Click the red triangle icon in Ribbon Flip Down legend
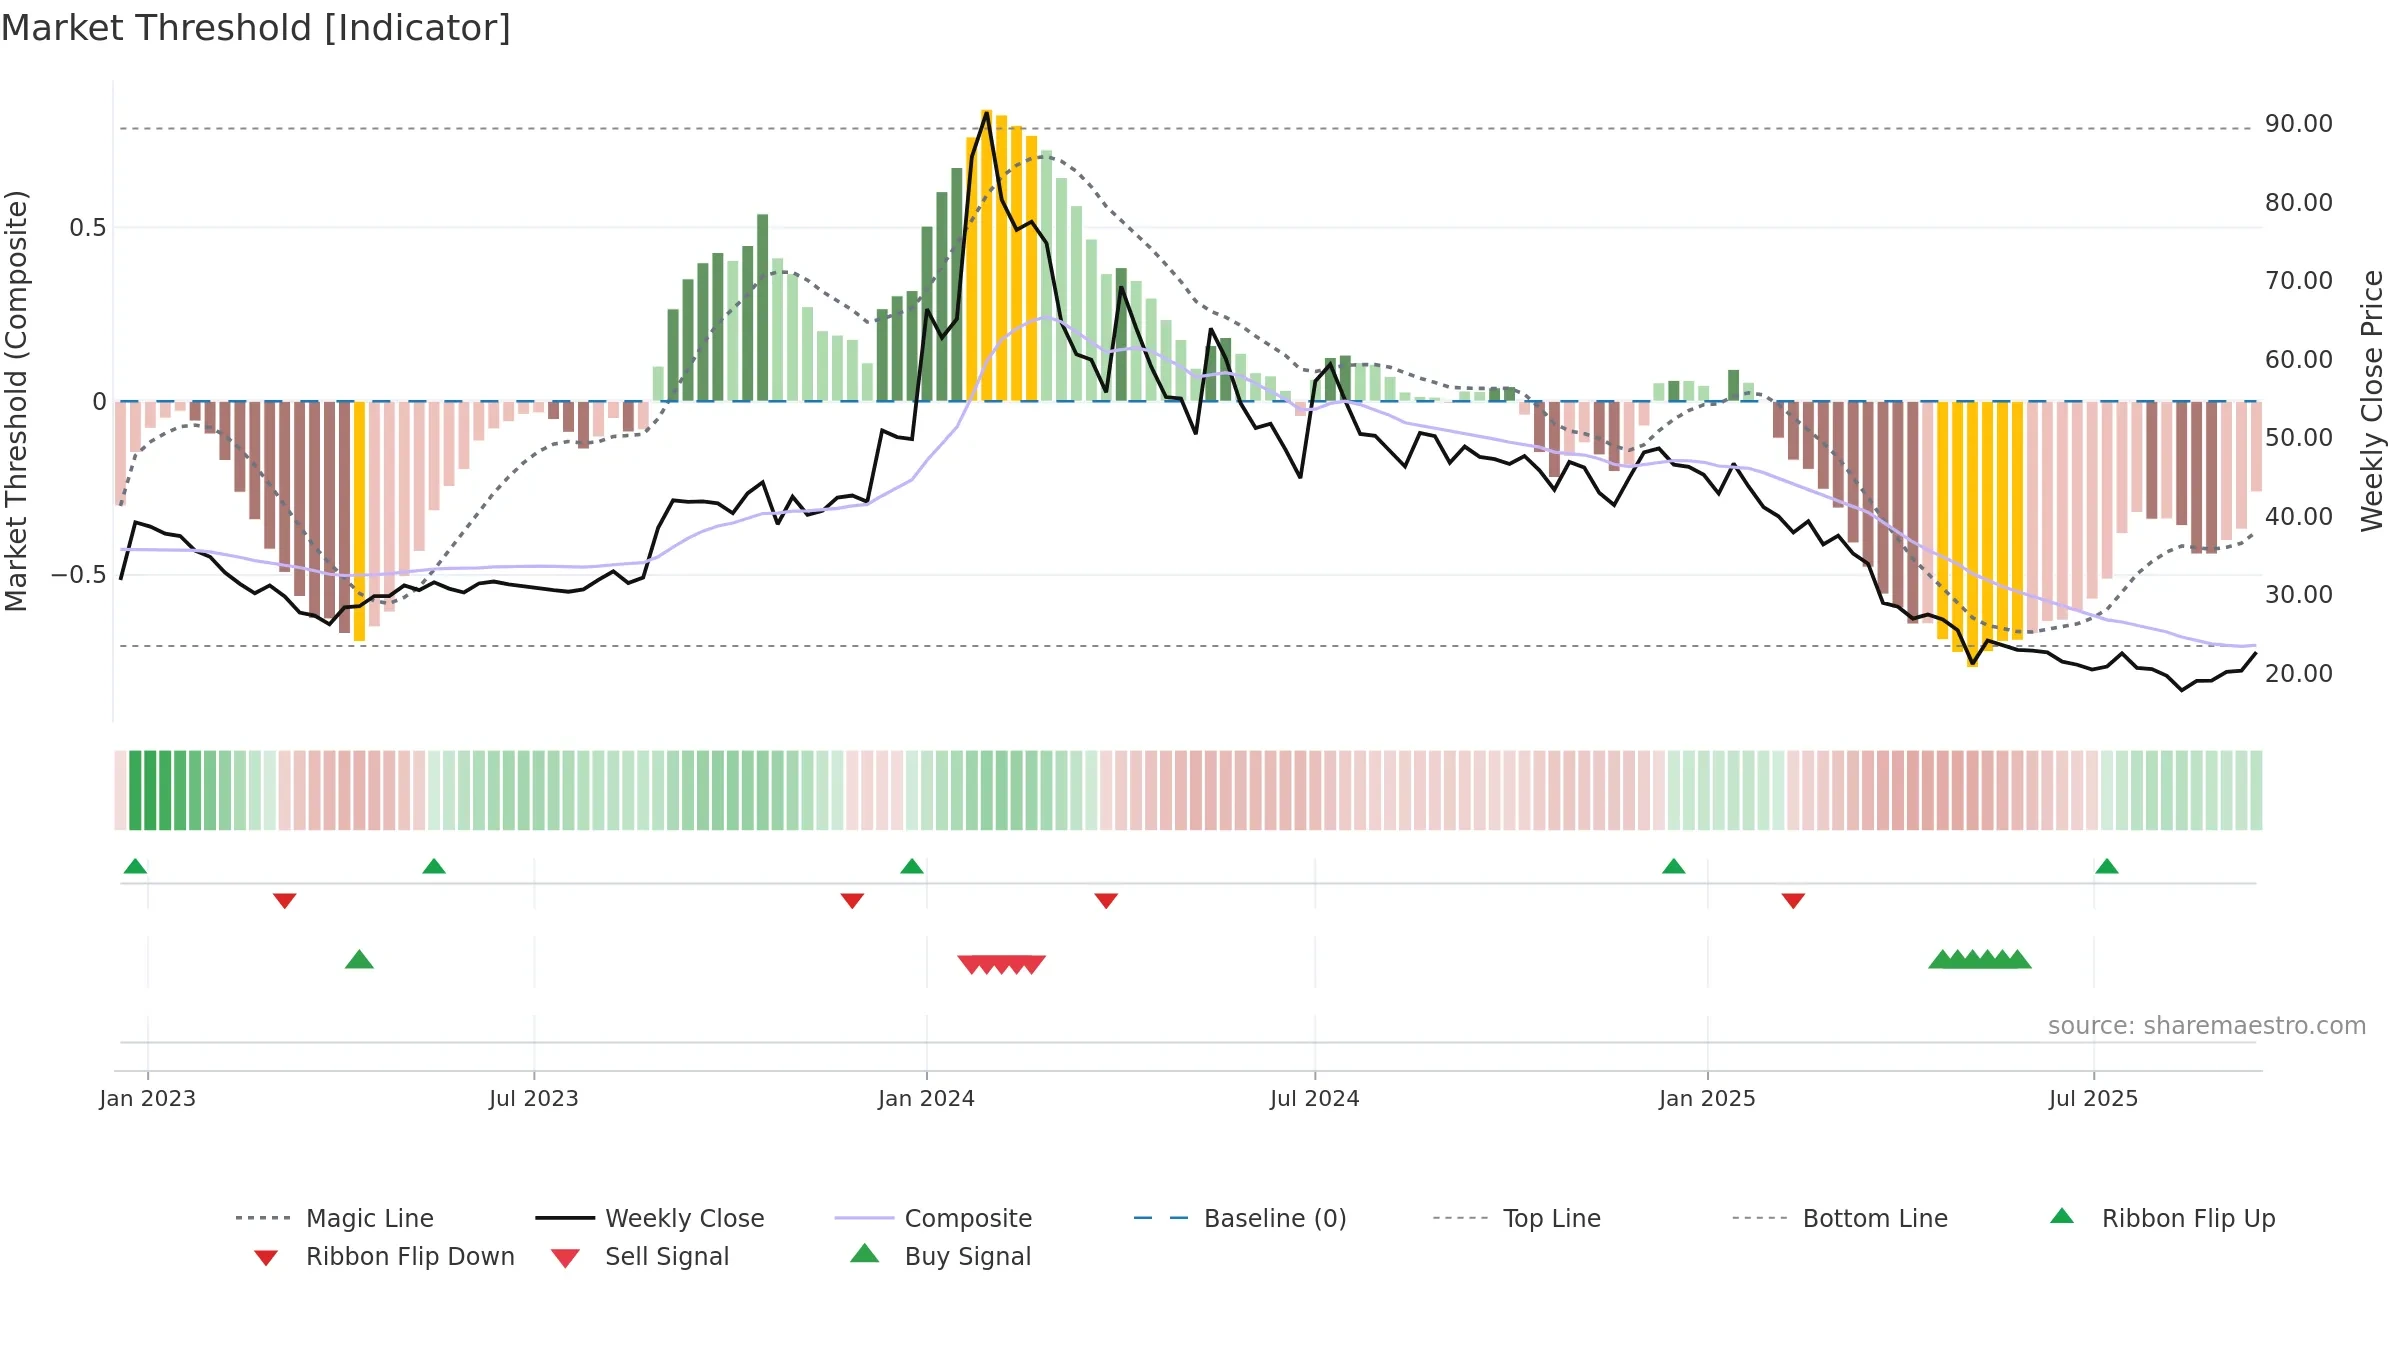Screen dimensions: 2400x1350 [265, 1258]
